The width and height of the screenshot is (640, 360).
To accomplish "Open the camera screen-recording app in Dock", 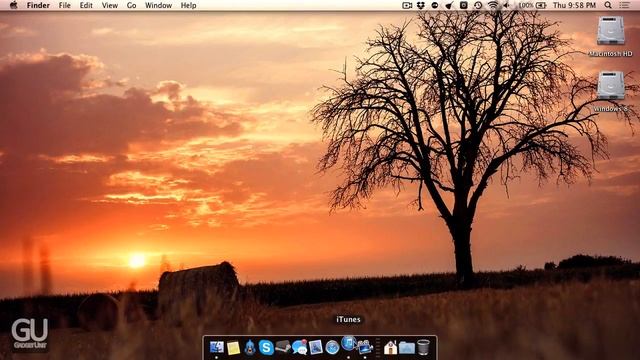I will click(x=364, y=347).
